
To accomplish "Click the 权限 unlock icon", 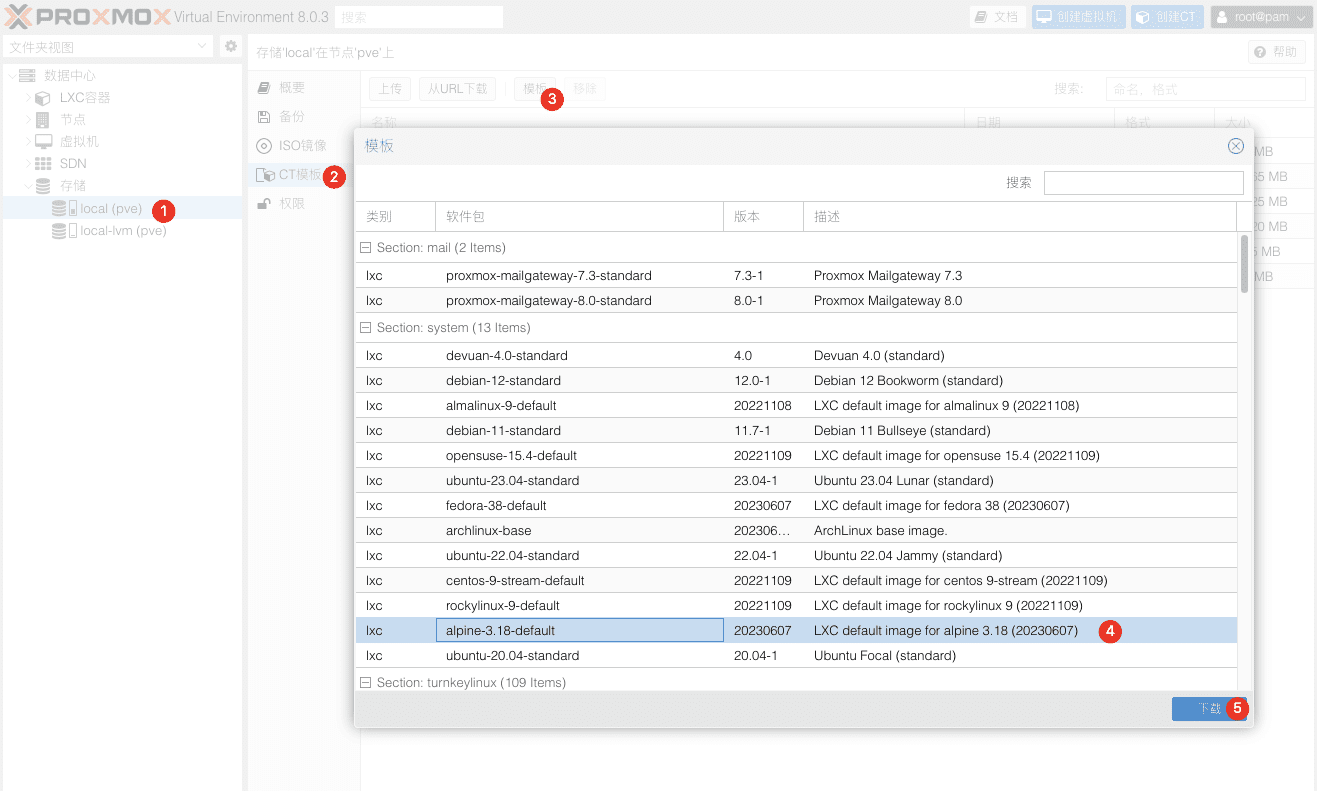I will [264, 204].
